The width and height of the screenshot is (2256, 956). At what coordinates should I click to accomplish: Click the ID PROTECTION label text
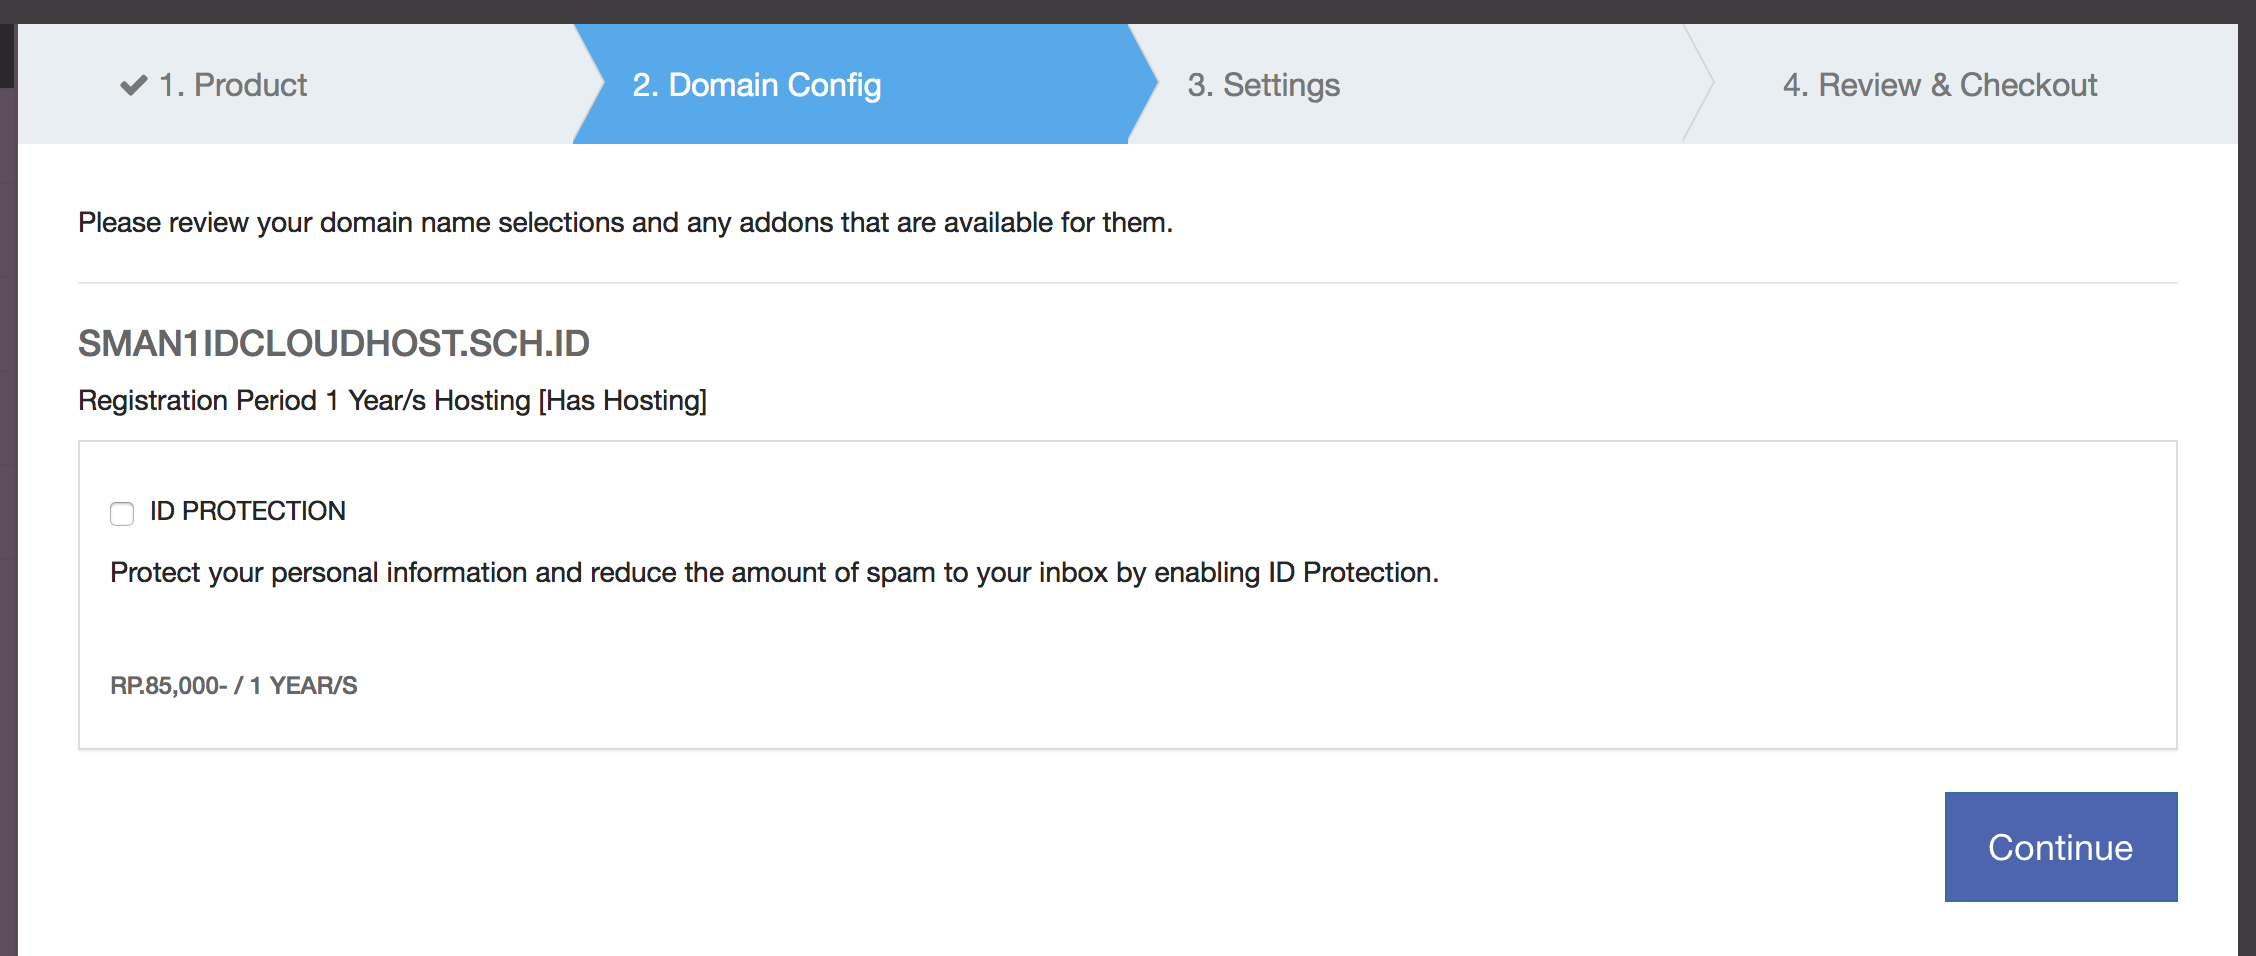247,511
